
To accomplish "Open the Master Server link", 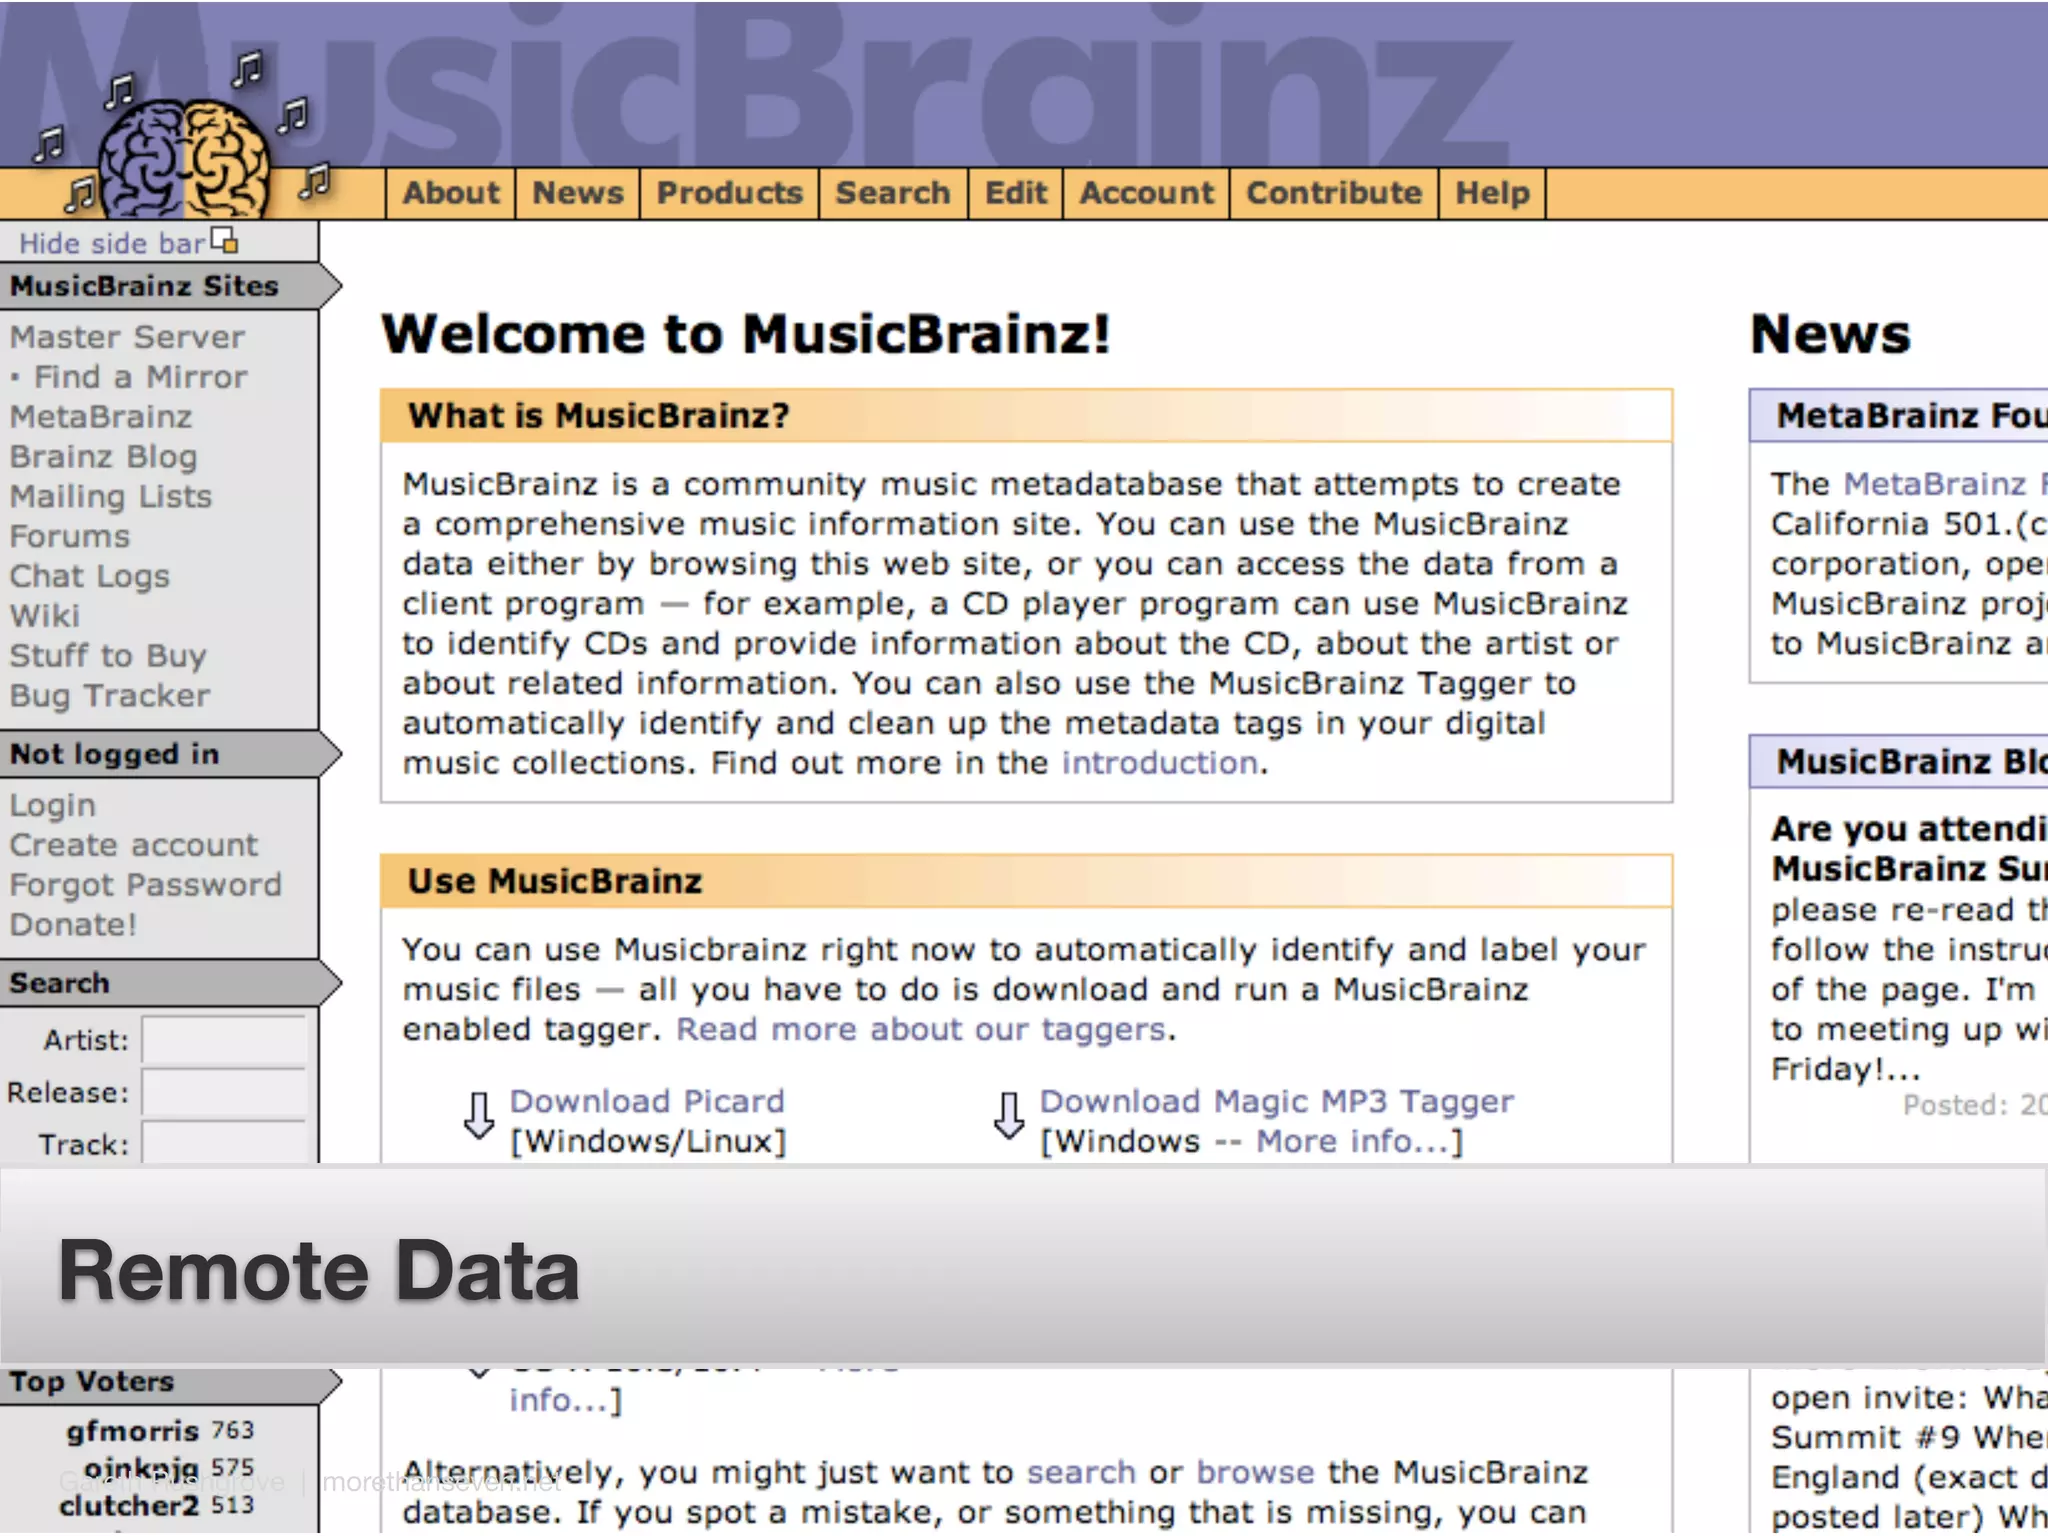I will tap(127, 337).
